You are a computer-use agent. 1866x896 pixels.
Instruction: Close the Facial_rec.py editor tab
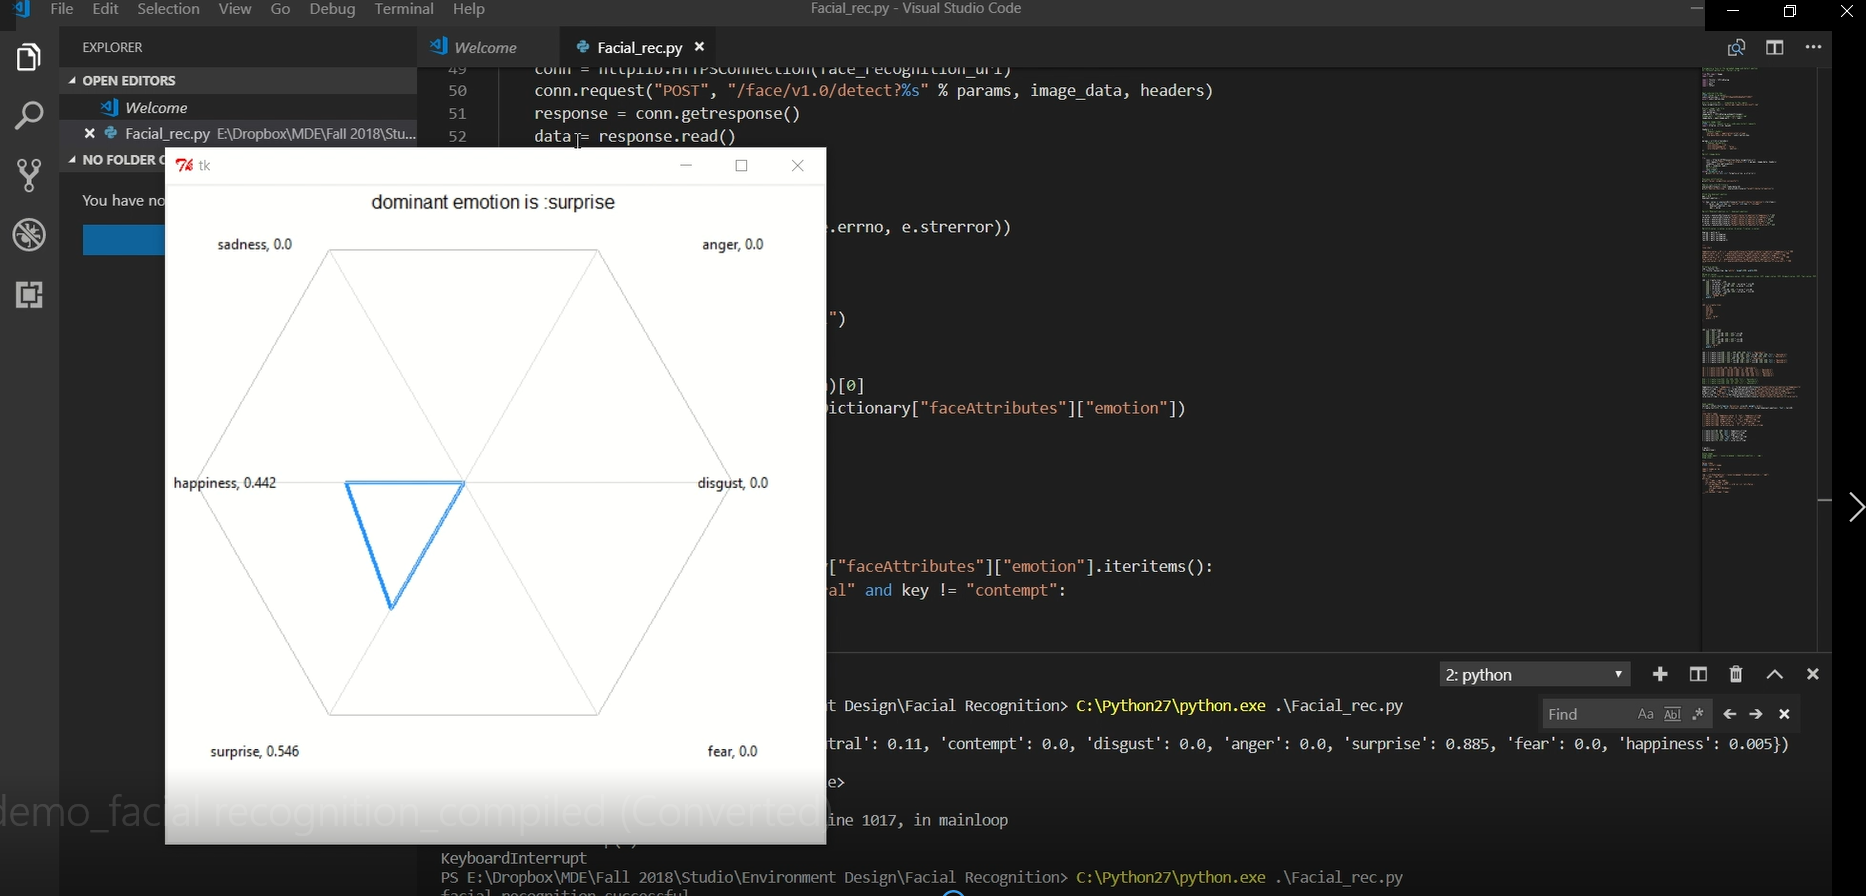pyautogui.click(x=700, y=47)
